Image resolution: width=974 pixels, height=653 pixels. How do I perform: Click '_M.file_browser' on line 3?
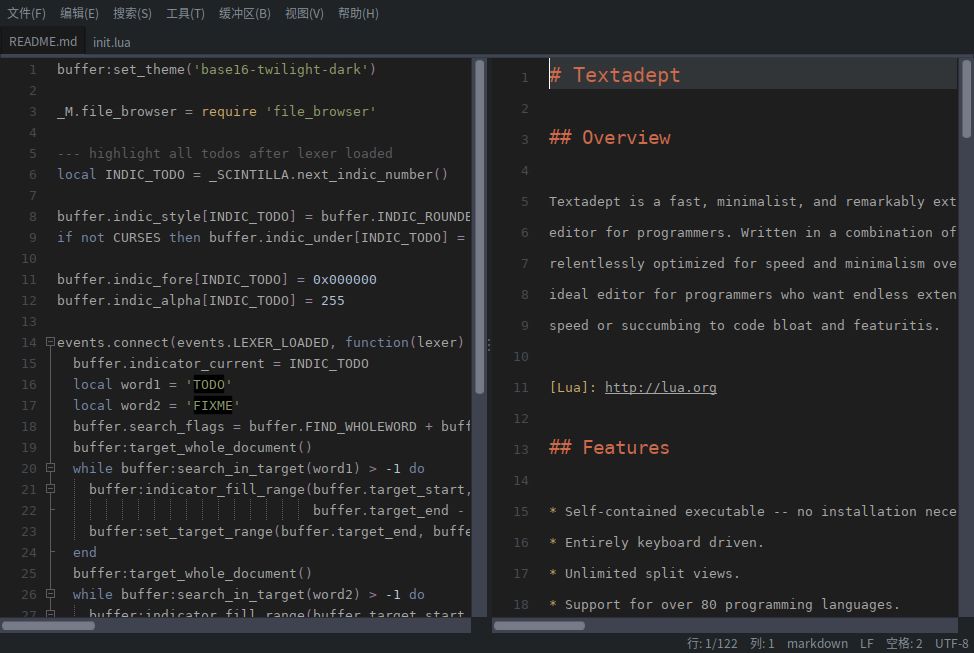[x=117, y=111]
